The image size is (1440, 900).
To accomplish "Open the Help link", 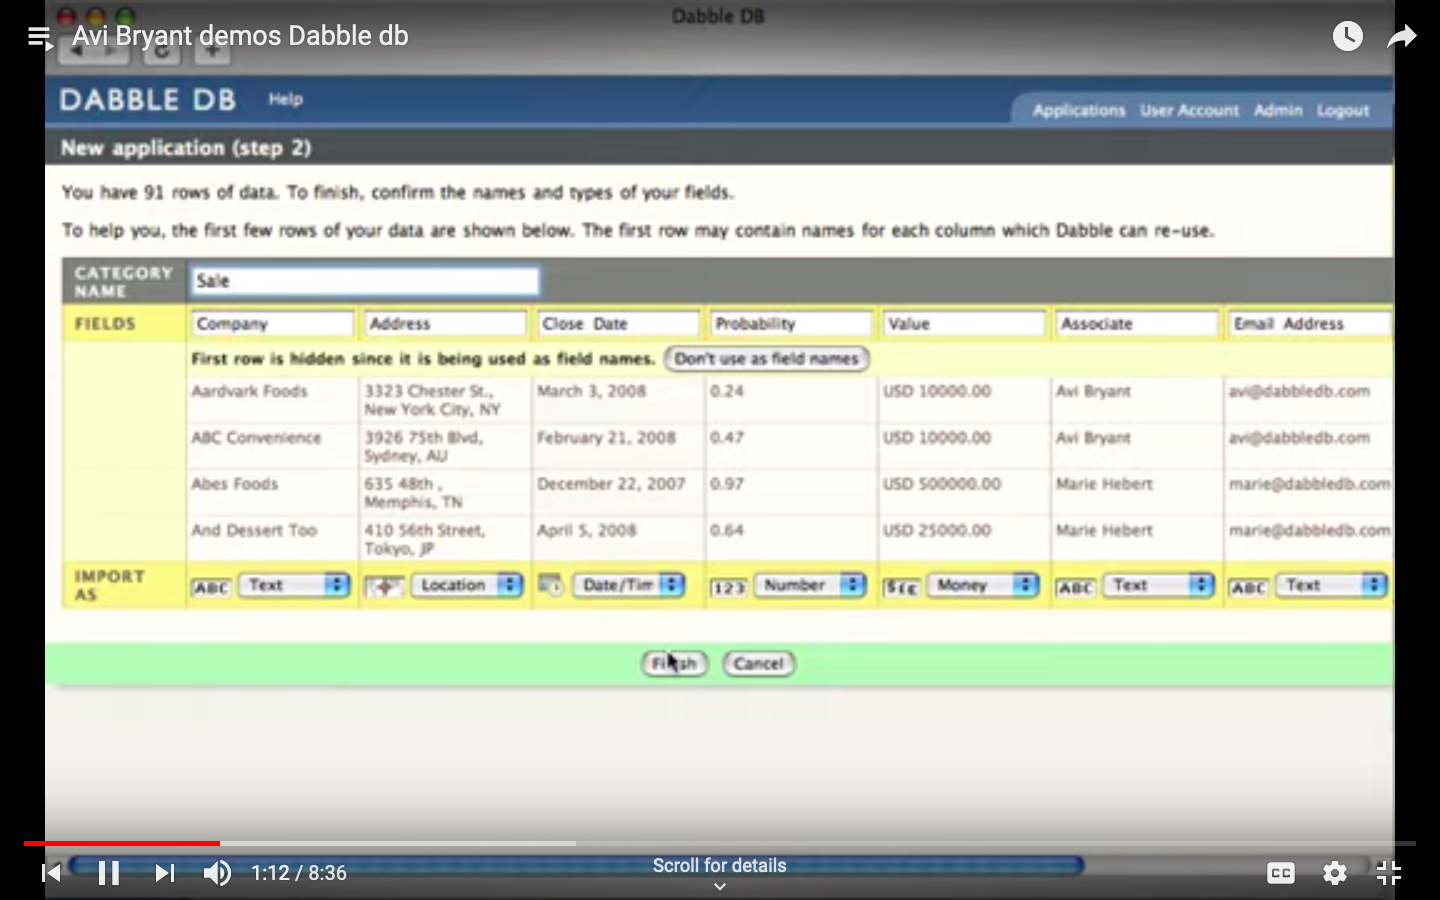I will pos(285,99).
